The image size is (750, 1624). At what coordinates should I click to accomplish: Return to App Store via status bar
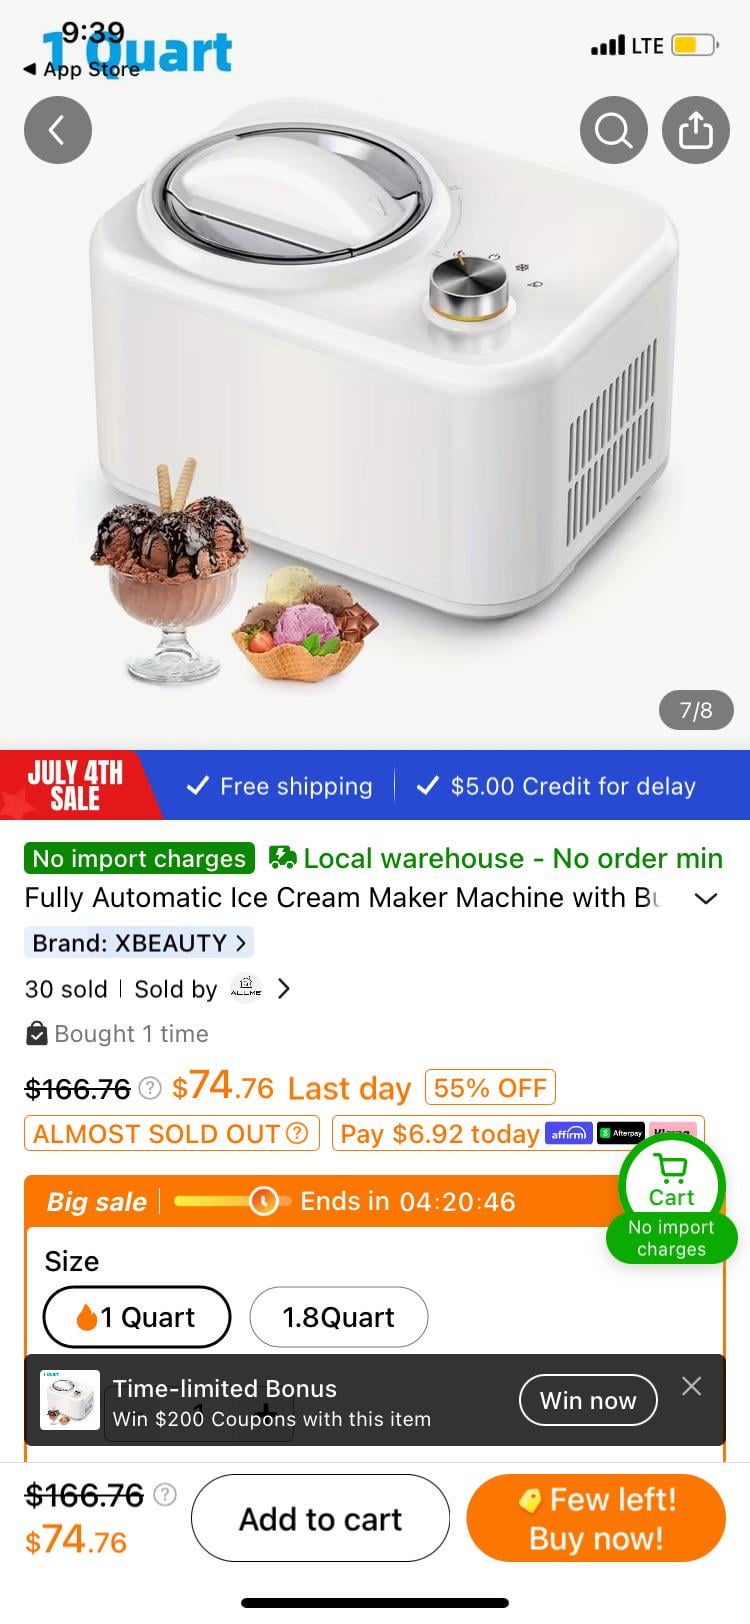pos(82,69)
